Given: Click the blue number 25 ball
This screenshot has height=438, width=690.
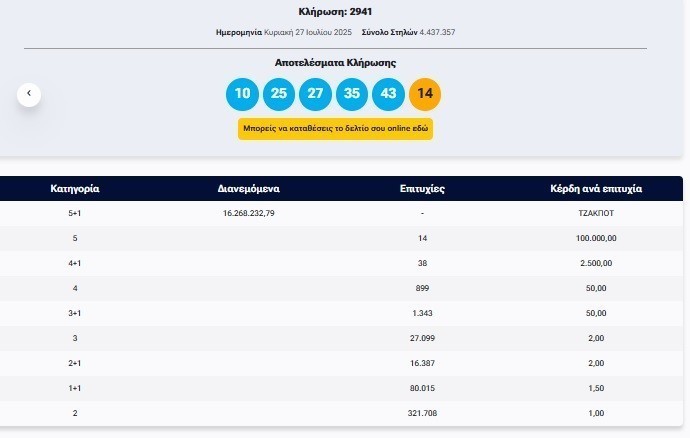Looking at the screenshot, I should [278, 94].
